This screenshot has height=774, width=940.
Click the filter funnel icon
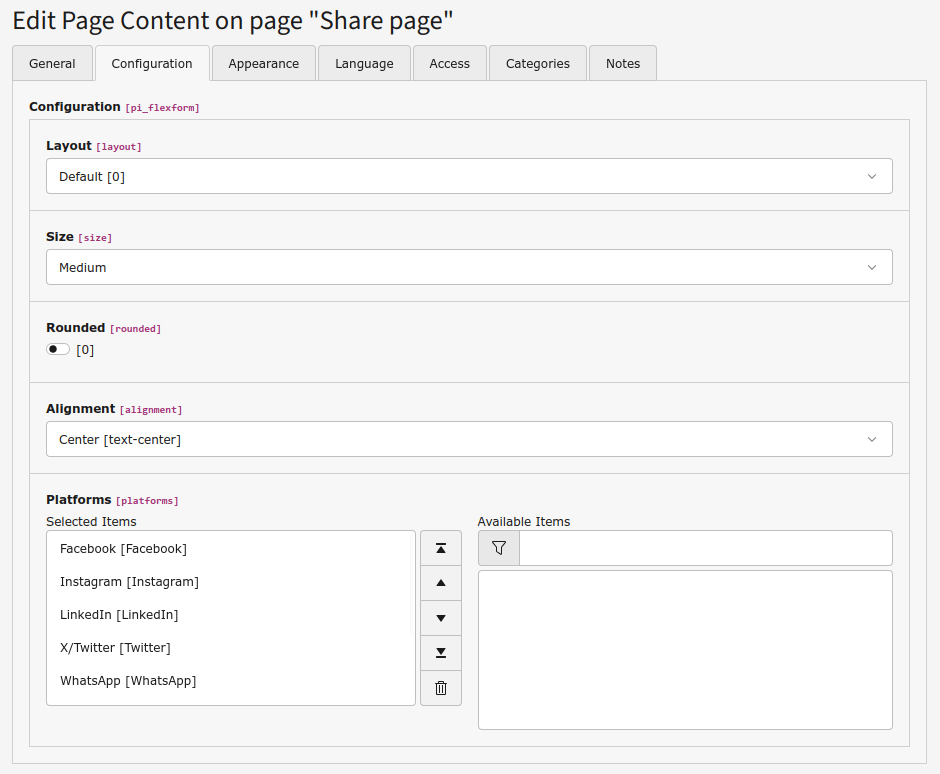tap(499, 548)
